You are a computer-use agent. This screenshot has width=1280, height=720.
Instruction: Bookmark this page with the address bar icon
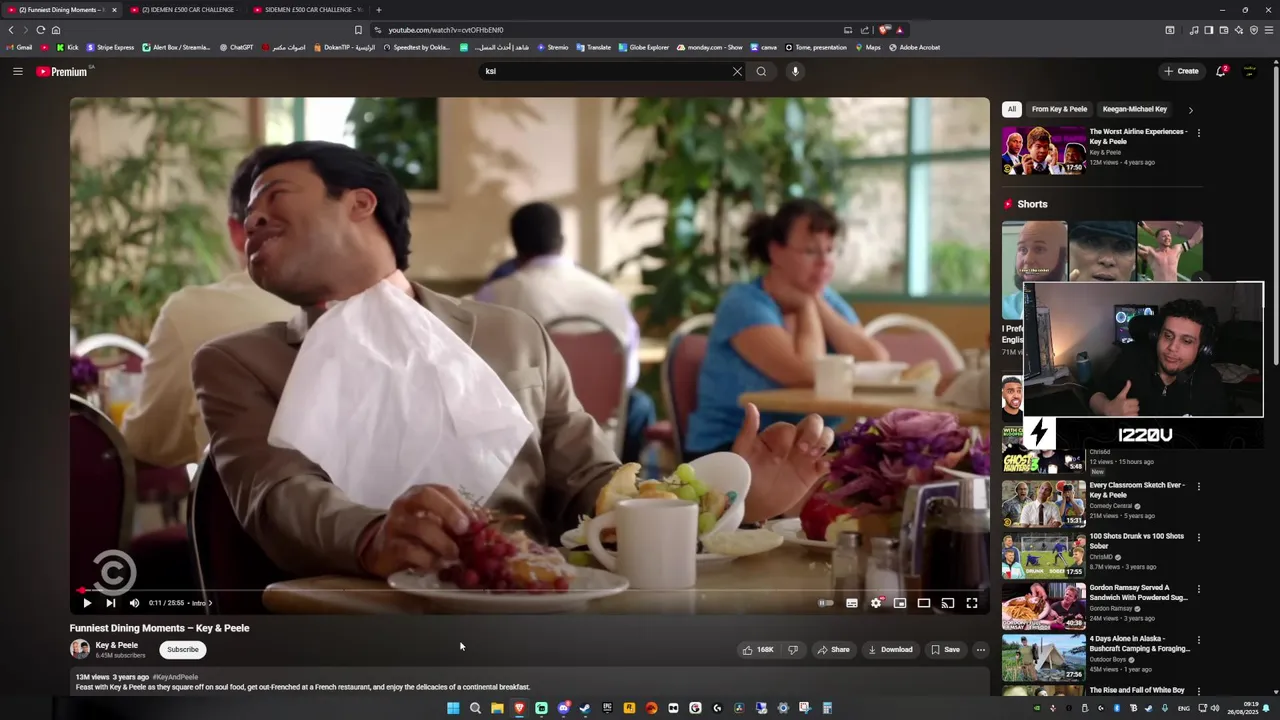pyautogui.click(x=358, y=30)
